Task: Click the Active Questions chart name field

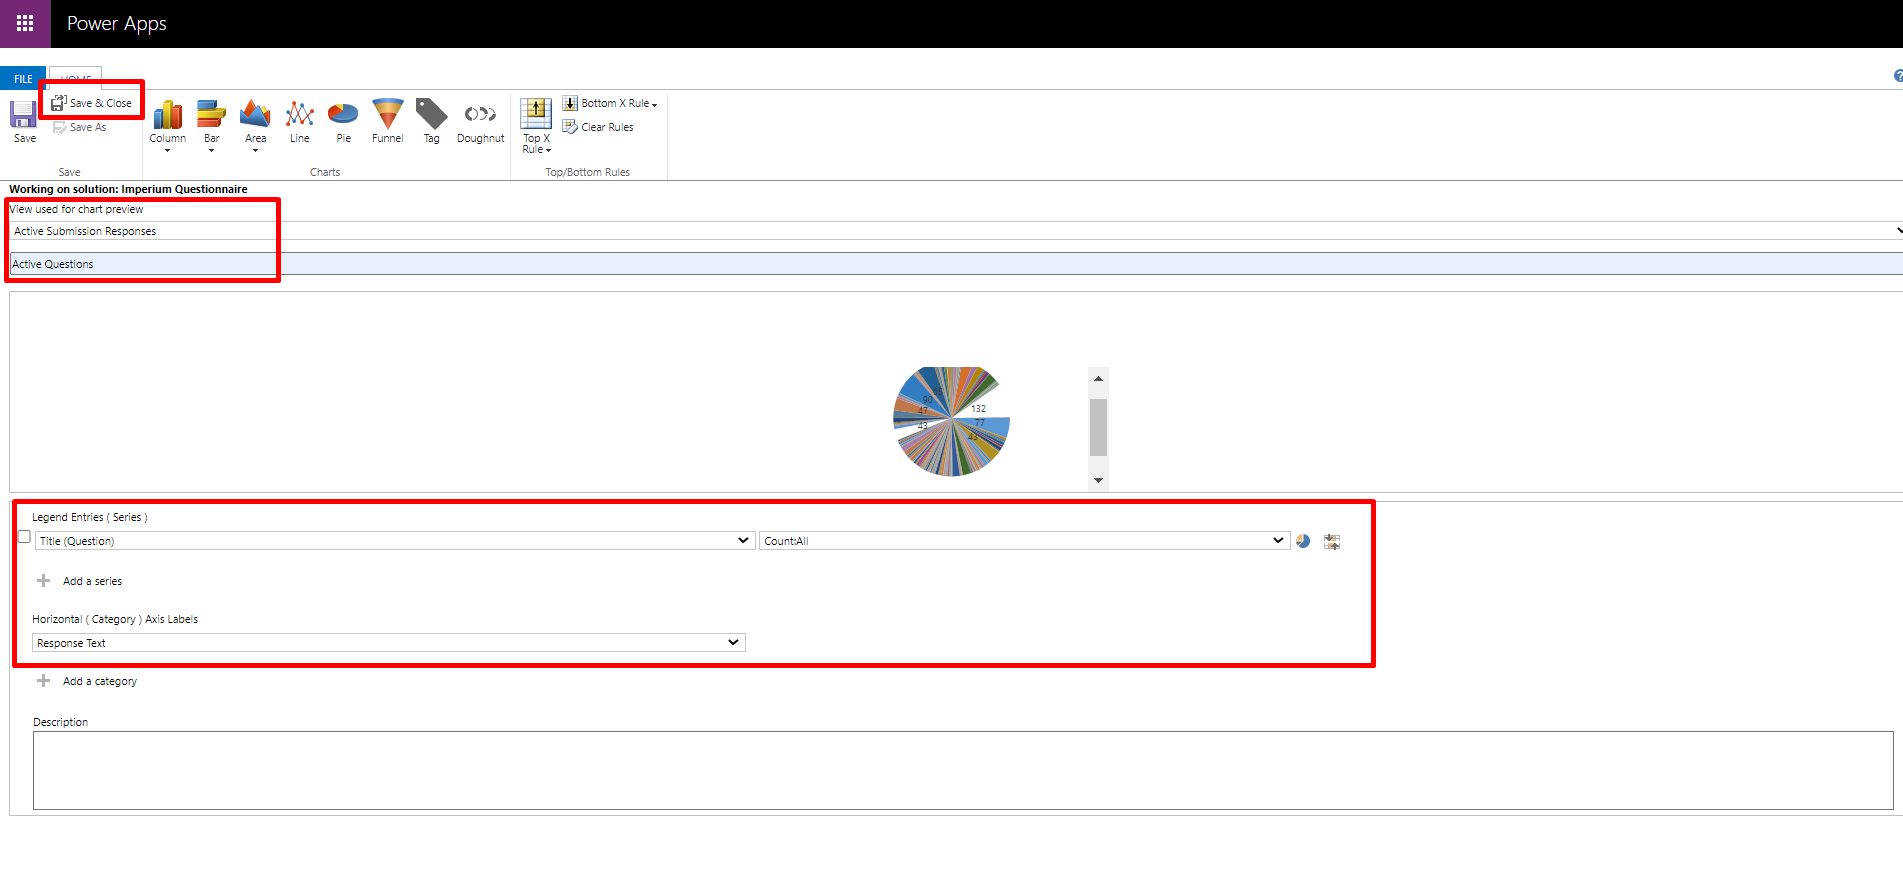Action: tap(955, 264)
